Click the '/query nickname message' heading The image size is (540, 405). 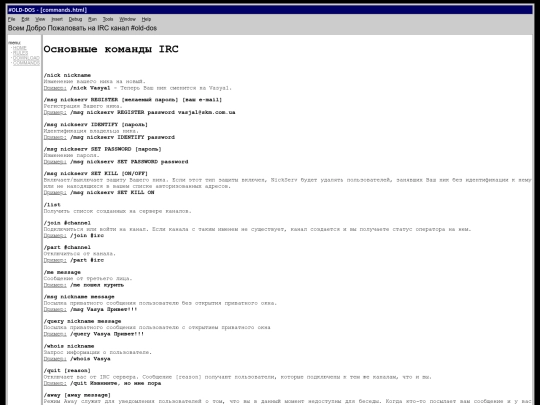[82, 321]
